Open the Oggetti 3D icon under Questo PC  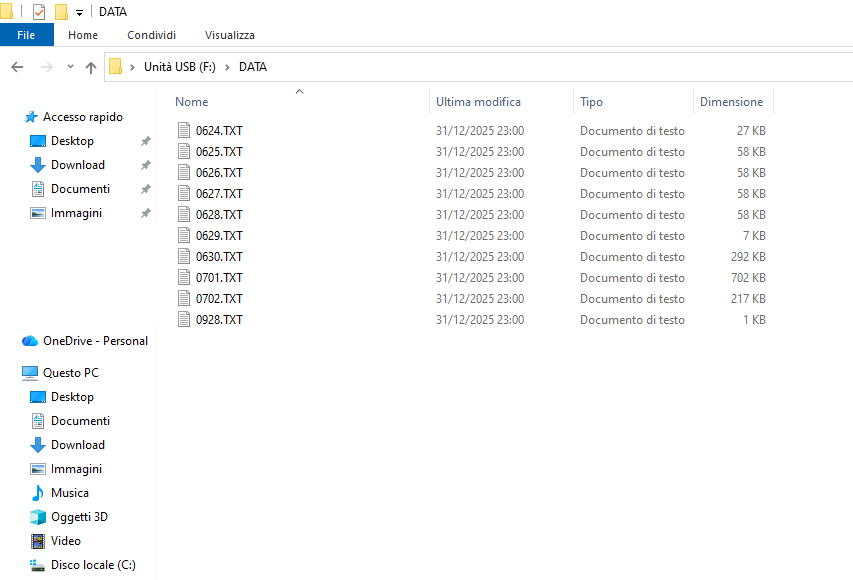coord(38,517)
